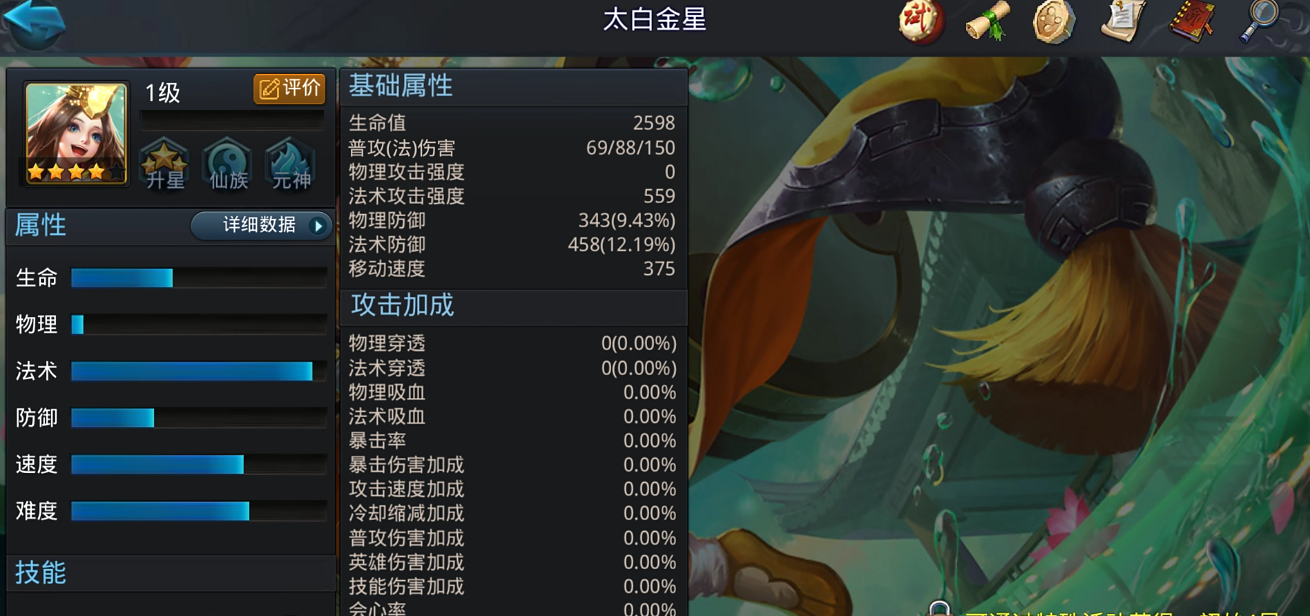Tap the 元神 blue flame icon

click(291, 164)
